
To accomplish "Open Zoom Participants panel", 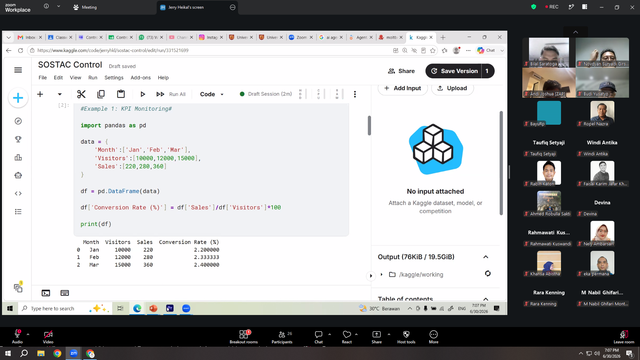I will 282,336.
